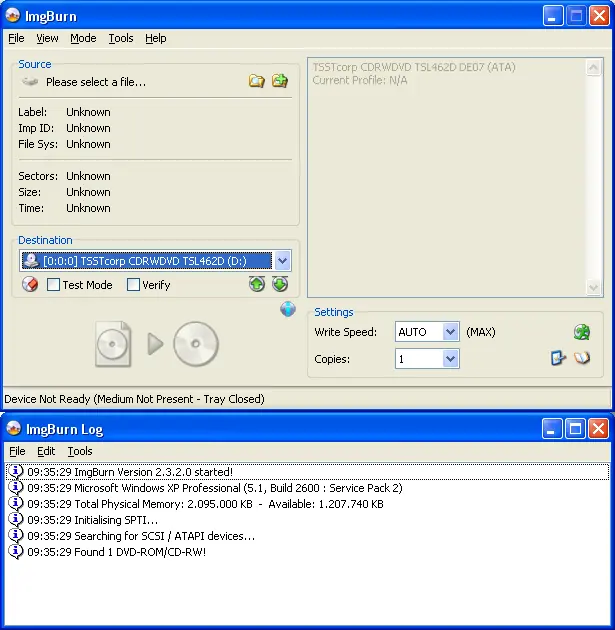The image size is (615, 630).
Task: Open the create CUE file icon
Action: [x=280, y=81]
